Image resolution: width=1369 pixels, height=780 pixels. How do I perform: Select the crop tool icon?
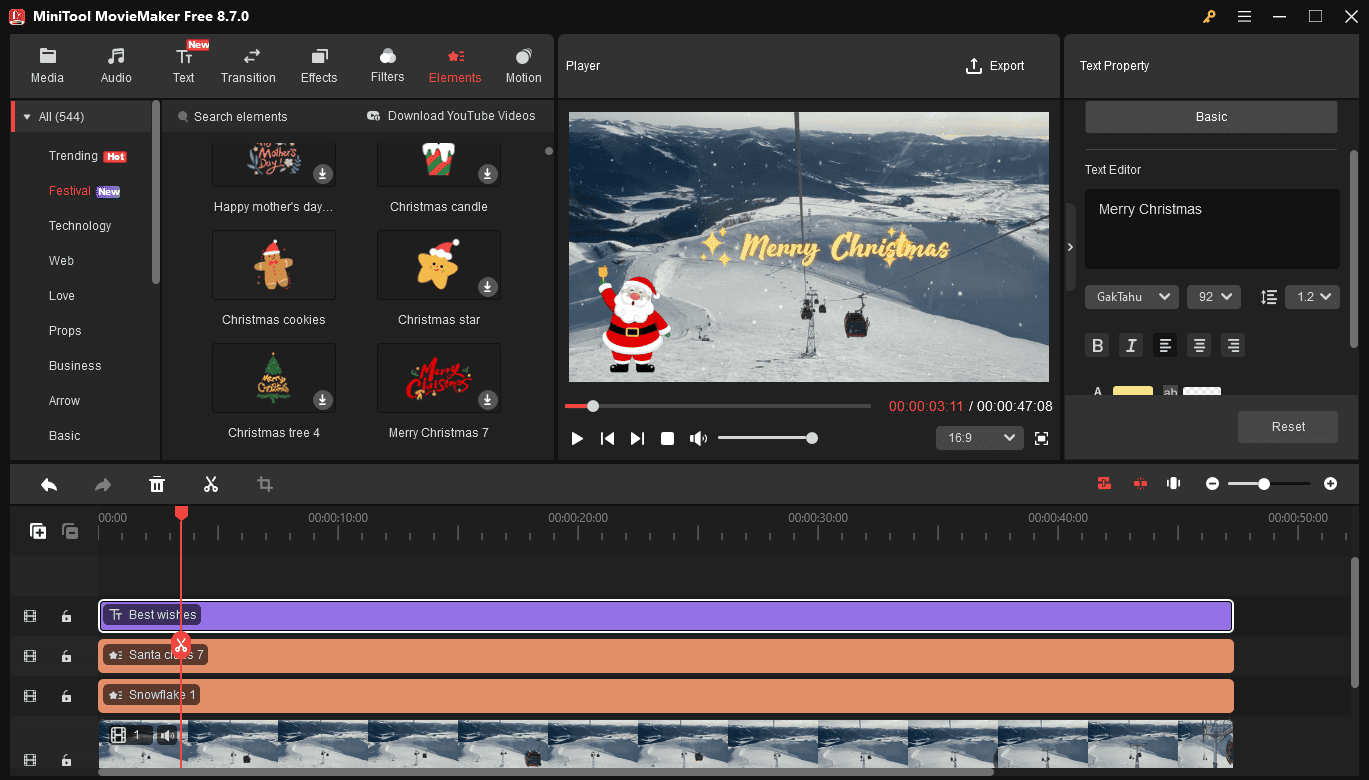[265, 484]
